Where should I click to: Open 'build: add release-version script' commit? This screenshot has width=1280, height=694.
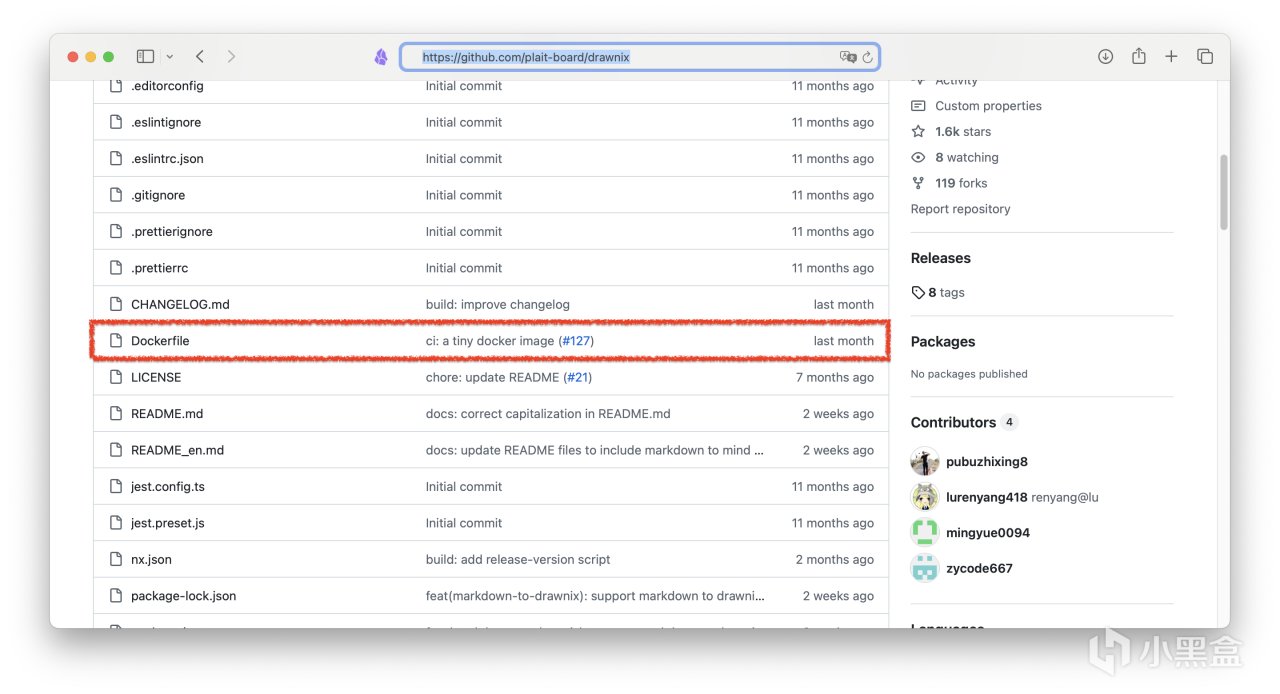pyautogui.click(x=518, y=560)
